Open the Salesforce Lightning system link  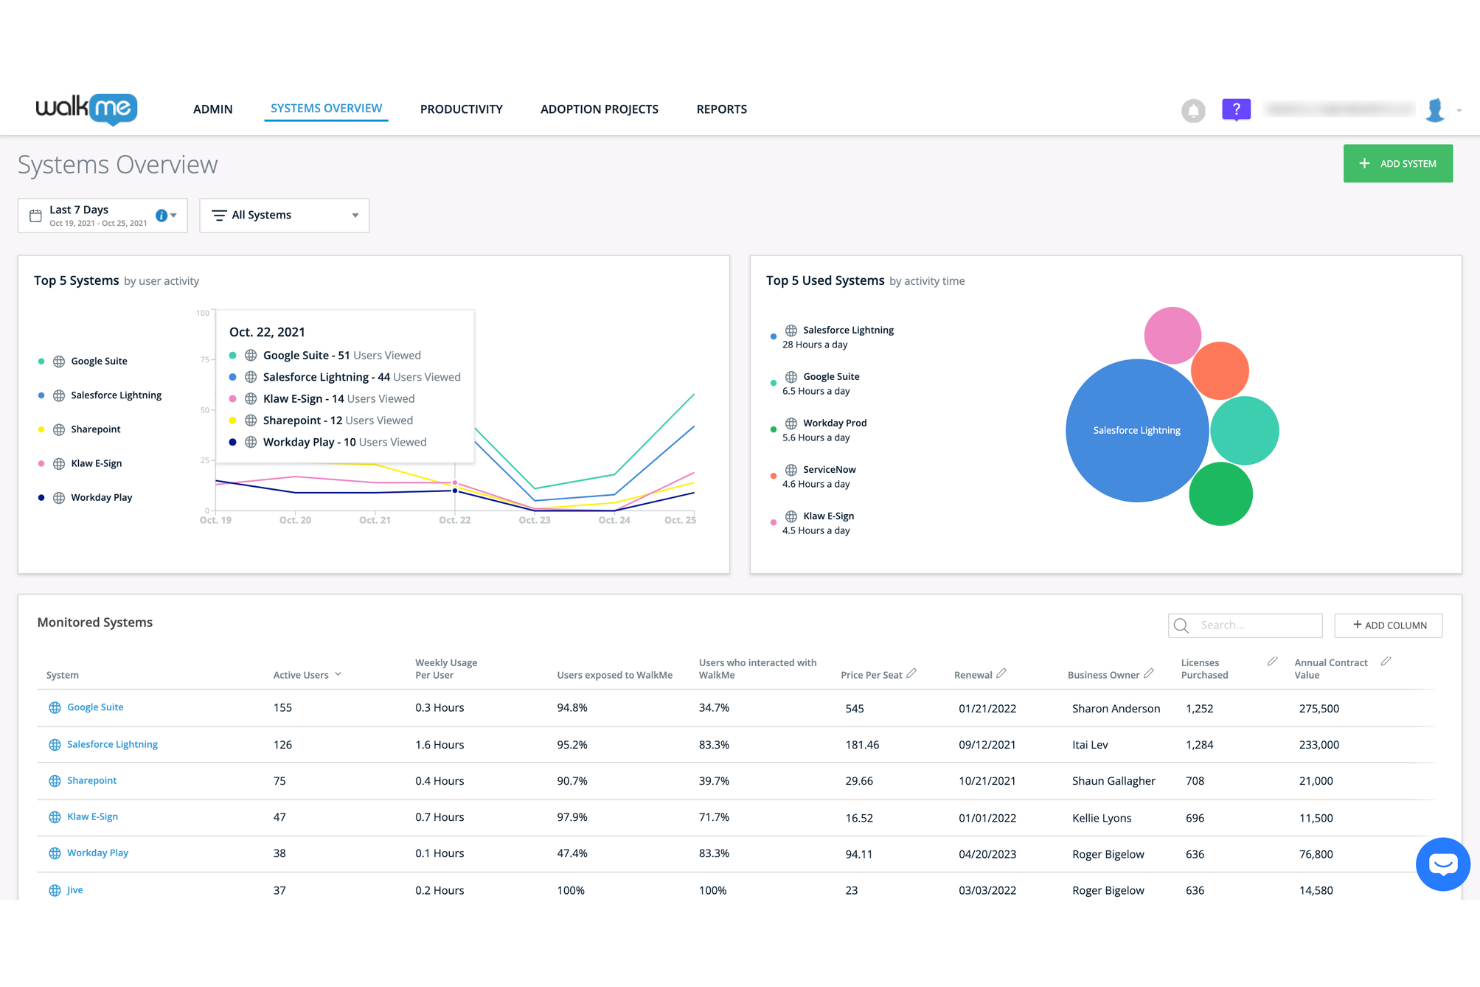(x=112, y=744)
